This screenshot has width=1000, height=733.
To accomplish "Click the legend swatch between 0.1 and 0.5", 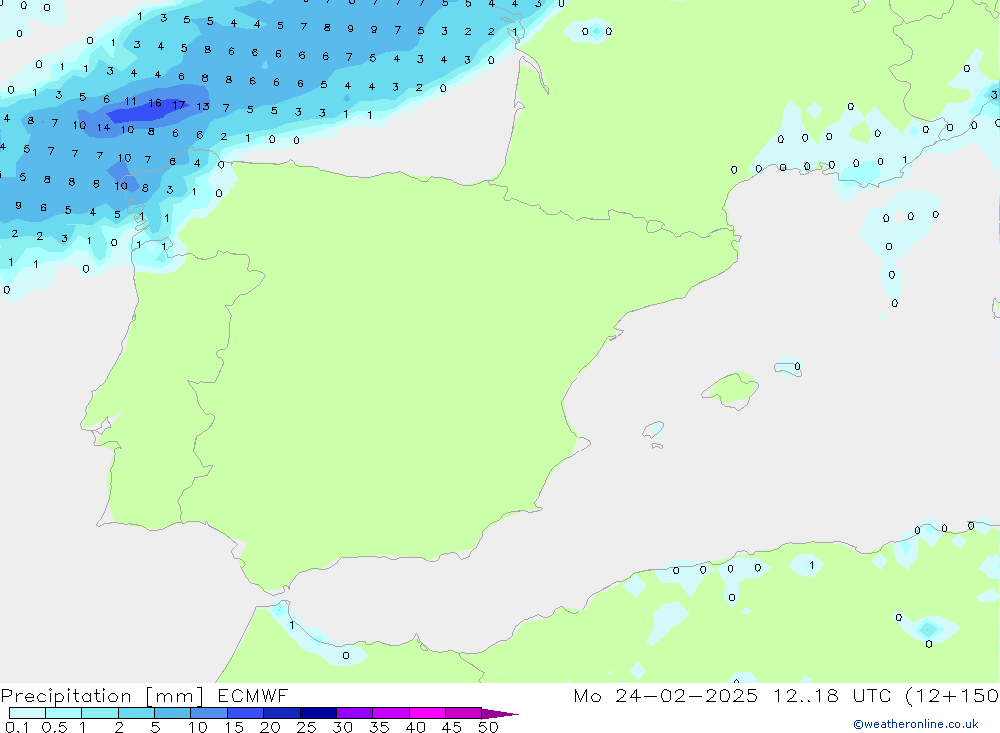I will coord(27,713).
